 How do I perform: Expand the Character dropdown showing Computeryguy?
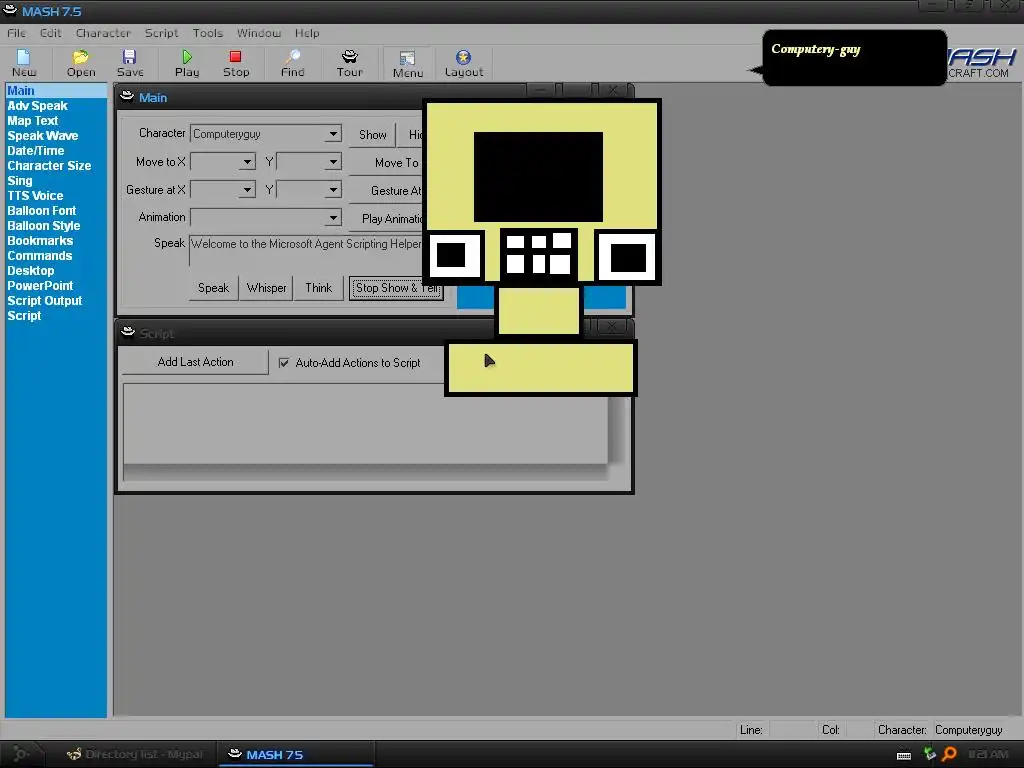333,134
